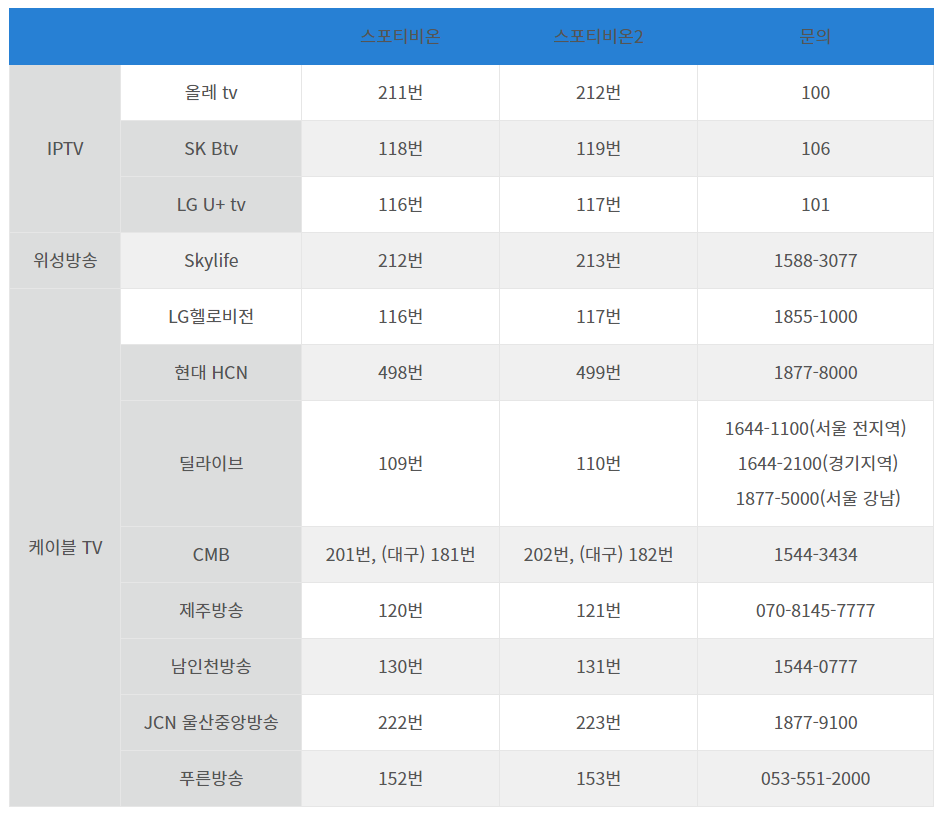Click the phone number 1877-8000

[815, 372]
